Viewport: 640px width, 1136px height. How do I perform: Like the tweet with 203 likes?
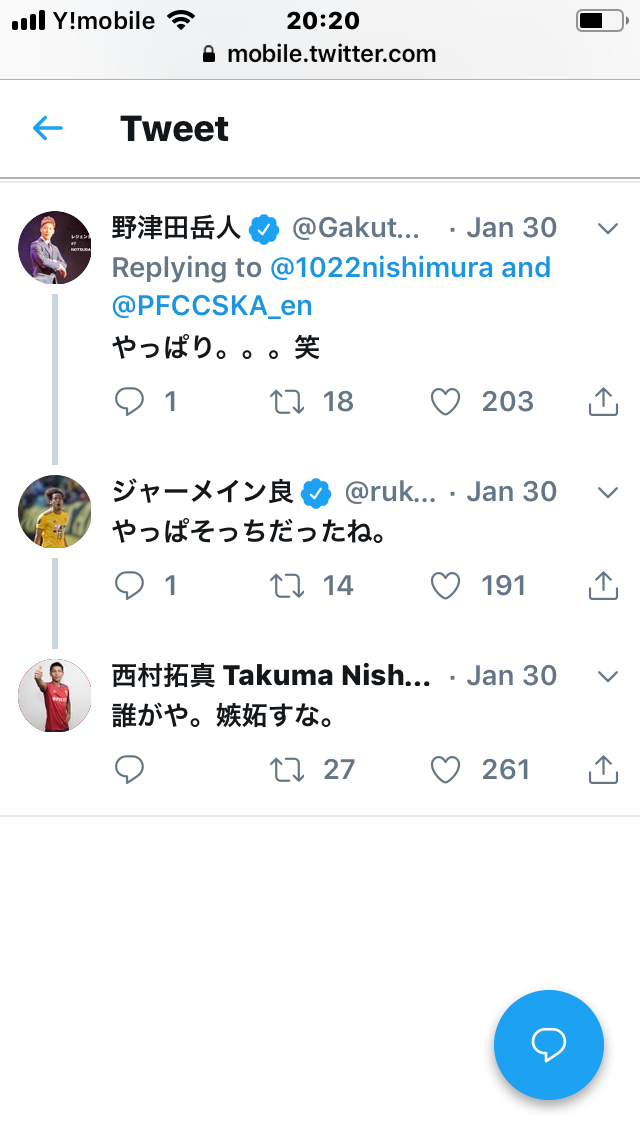(445, 402)
